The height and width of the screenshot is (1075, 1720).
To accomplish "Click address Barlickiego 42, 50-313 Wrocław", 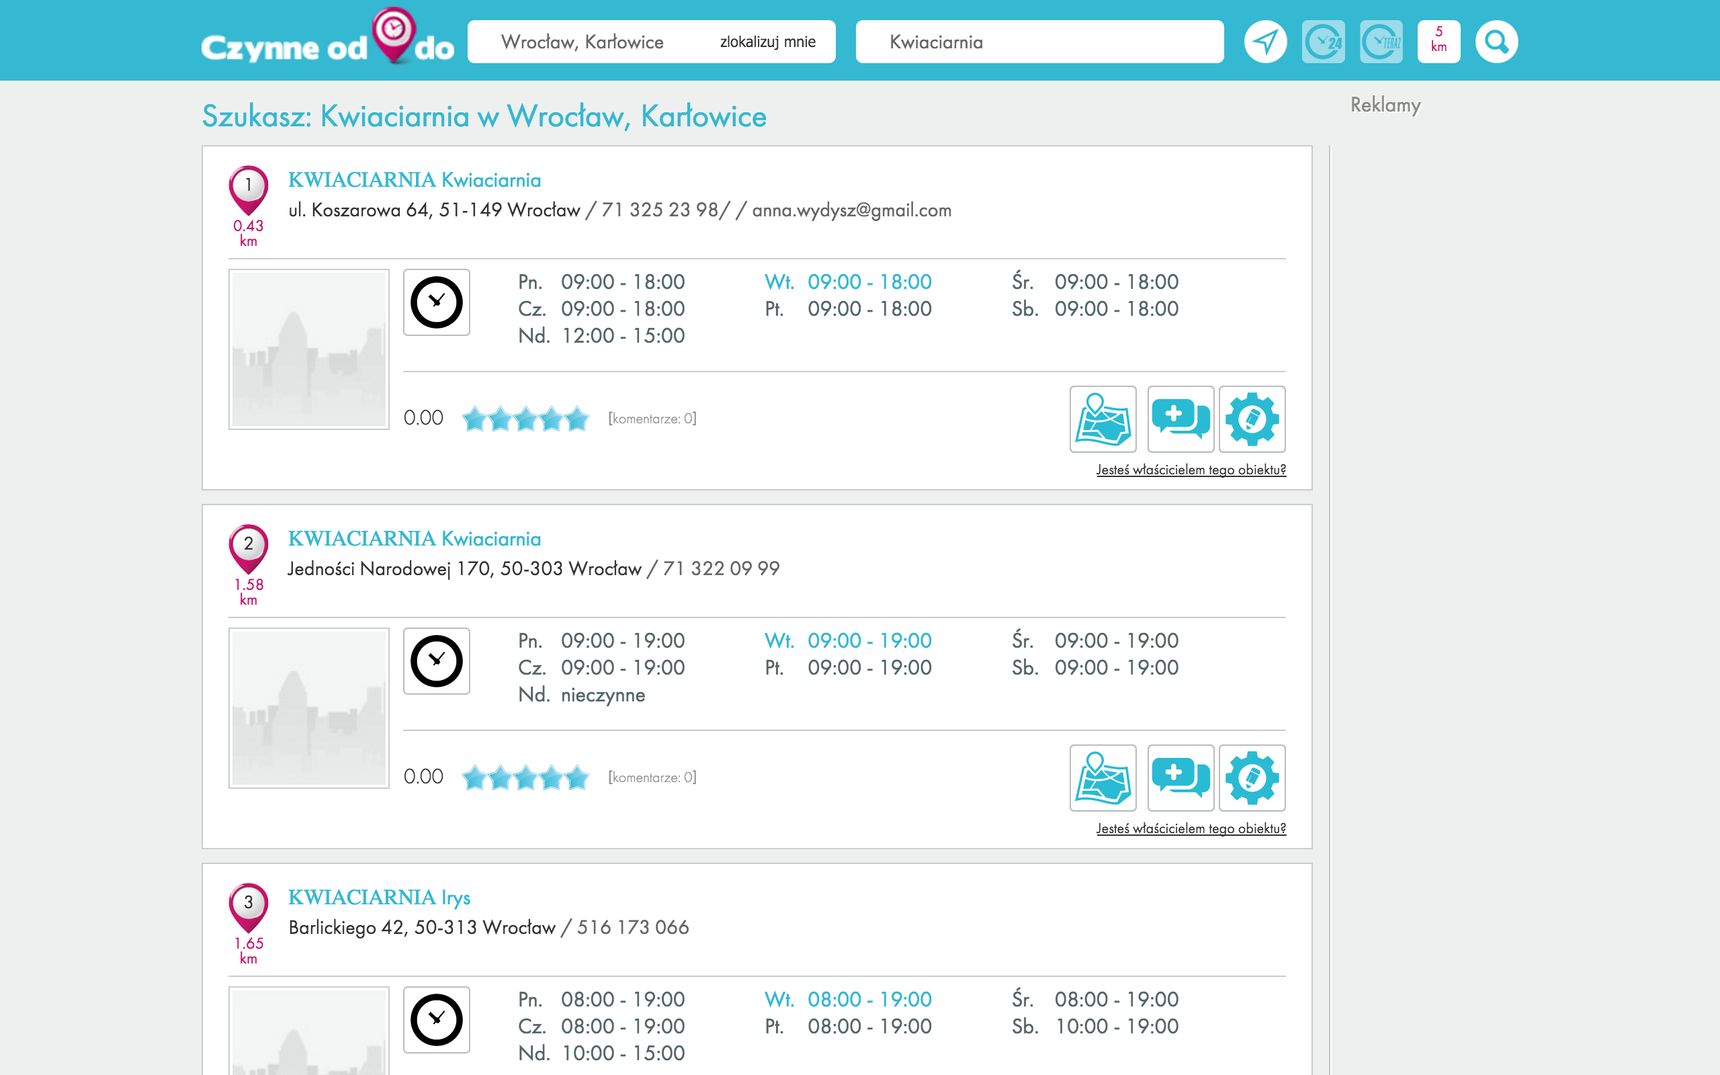I will [422, 928].
